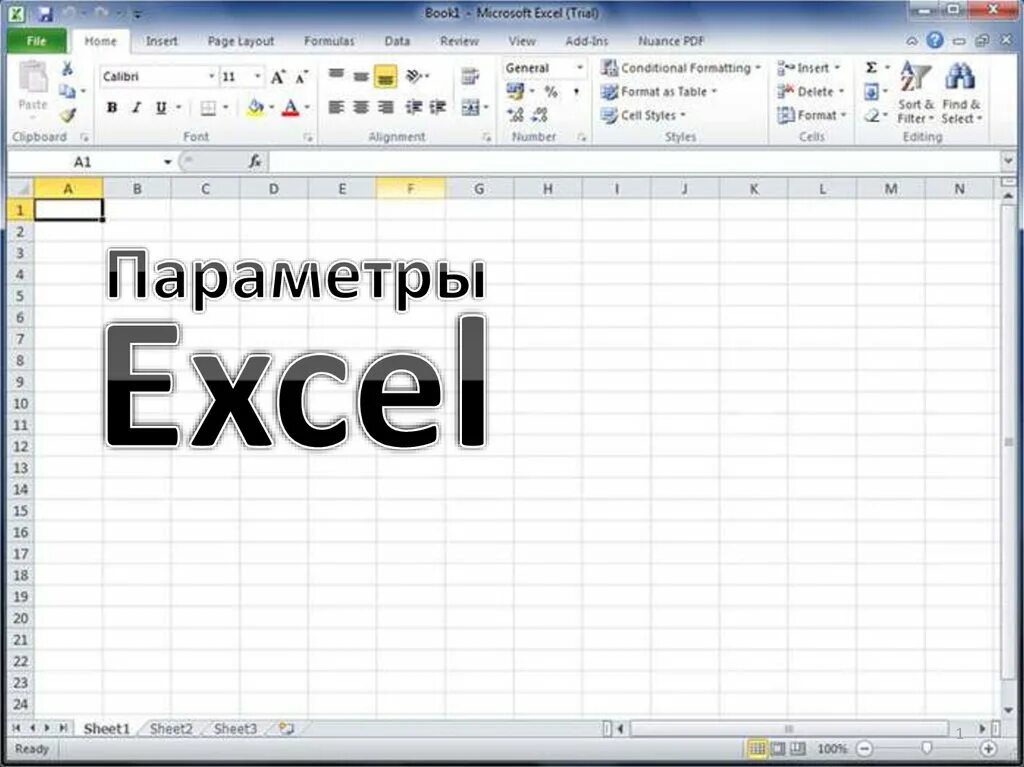This screenshot has width=1024, height=767.
Task: Open the Font name Calibri dropdown
Action: pos(212,76)
